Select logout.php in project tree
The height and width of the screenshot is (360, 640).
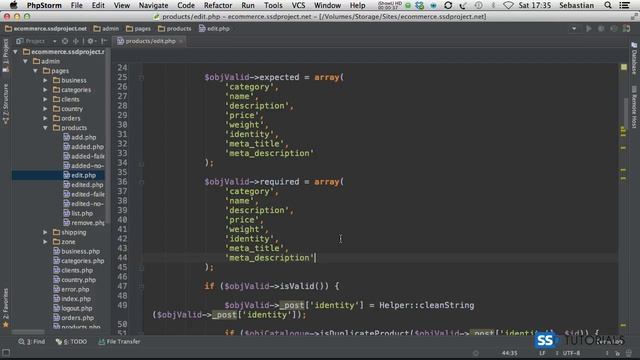(73, 308)
